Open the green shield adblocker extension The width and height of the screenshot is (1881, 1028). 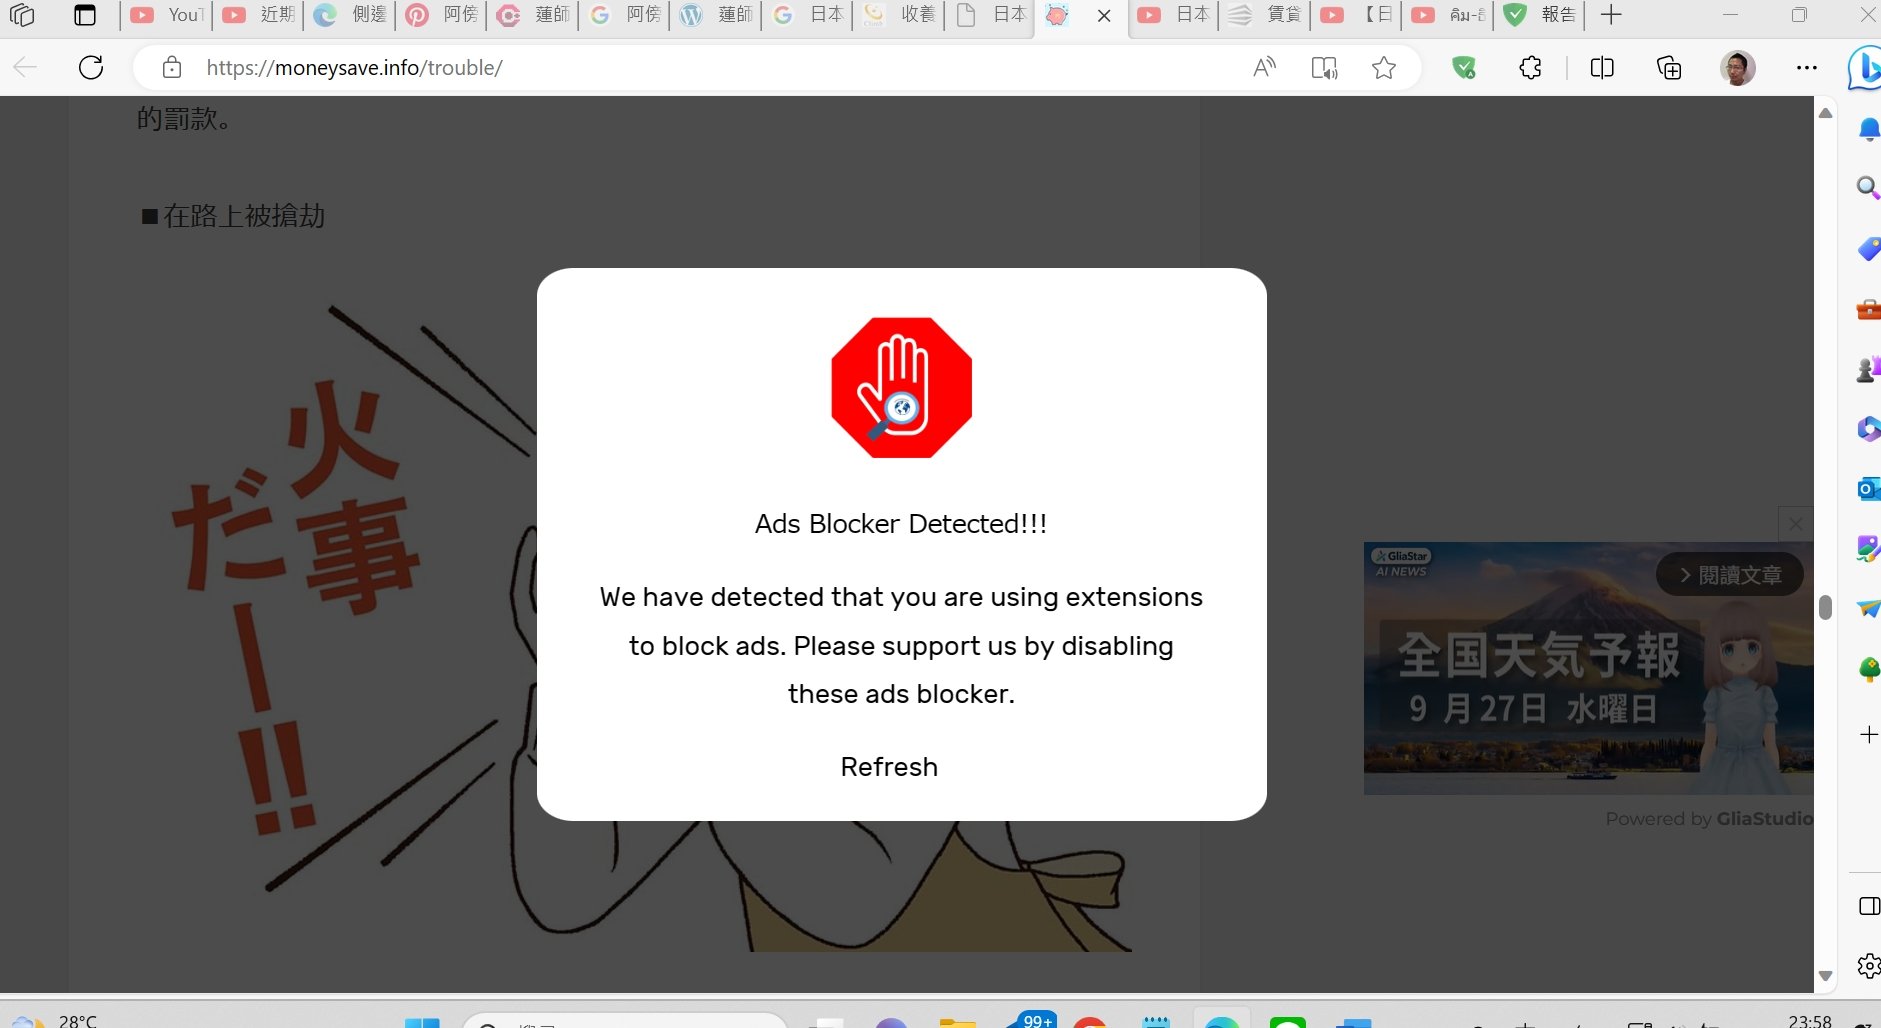coord(1464,68)
